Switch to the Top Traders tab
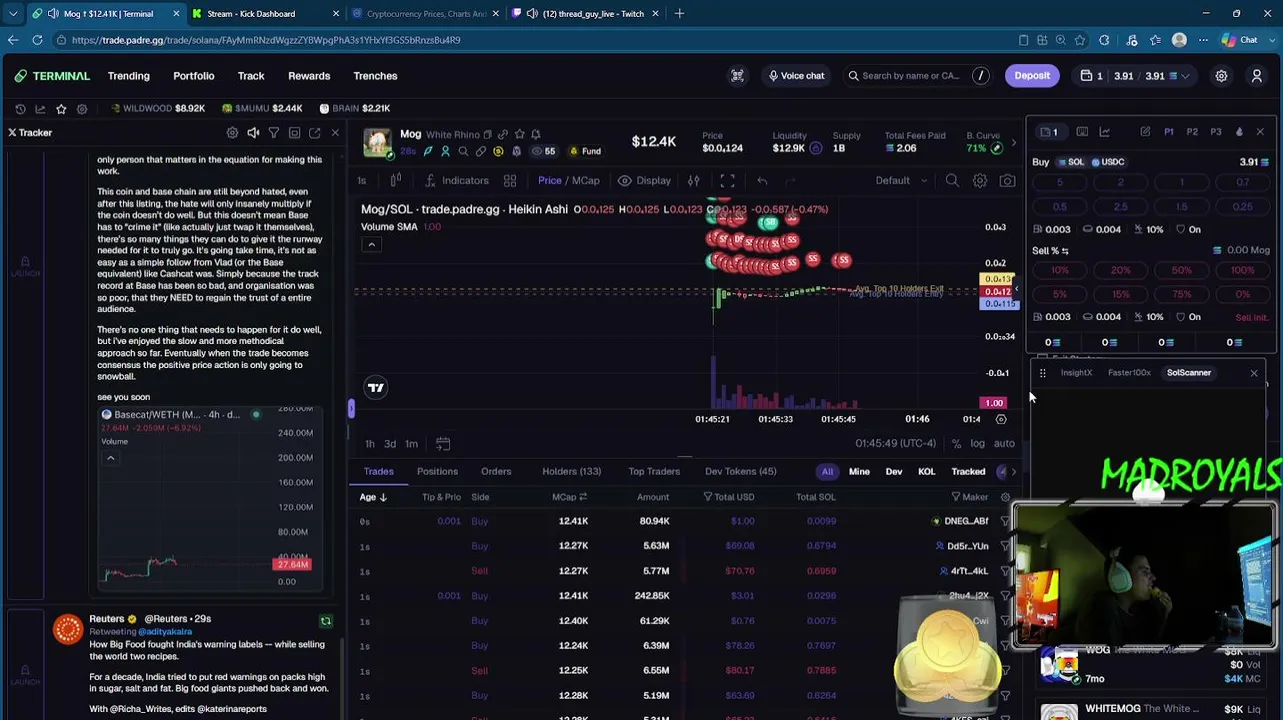This screenshot has height=720, width=1283. [654, 472]
